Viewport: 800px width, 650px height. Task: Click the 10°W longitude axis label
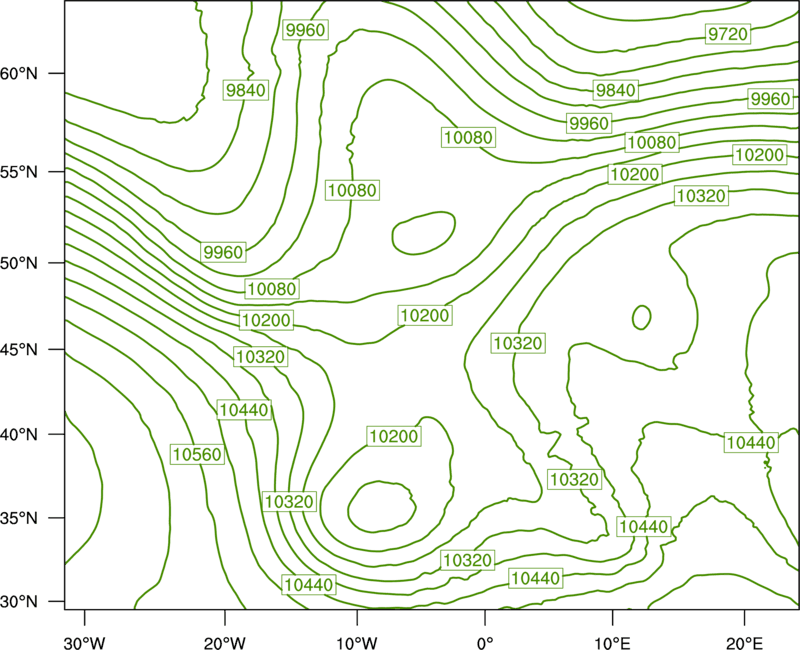click(357, 642)
